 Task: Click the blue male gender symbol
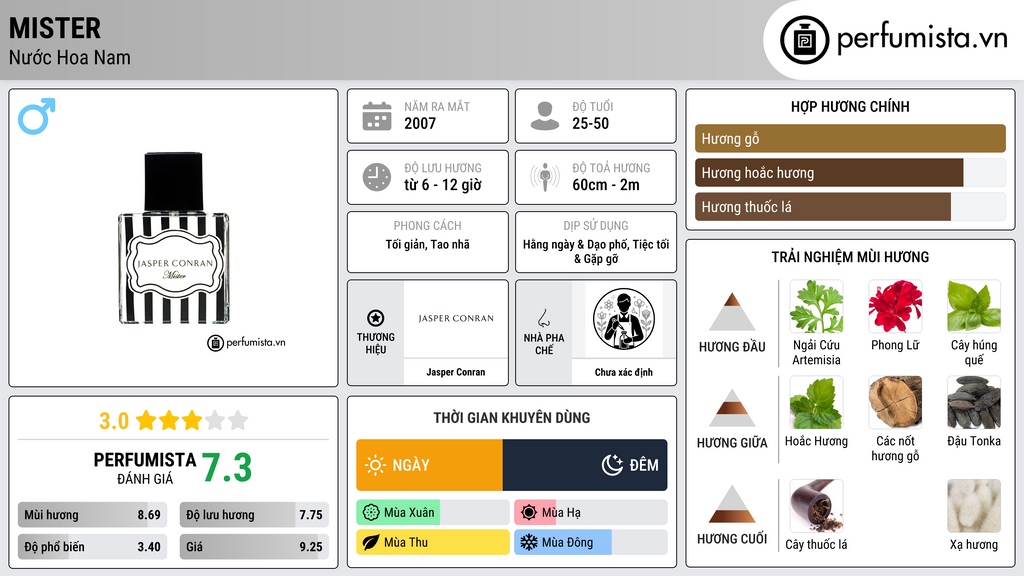coord(37,116)
